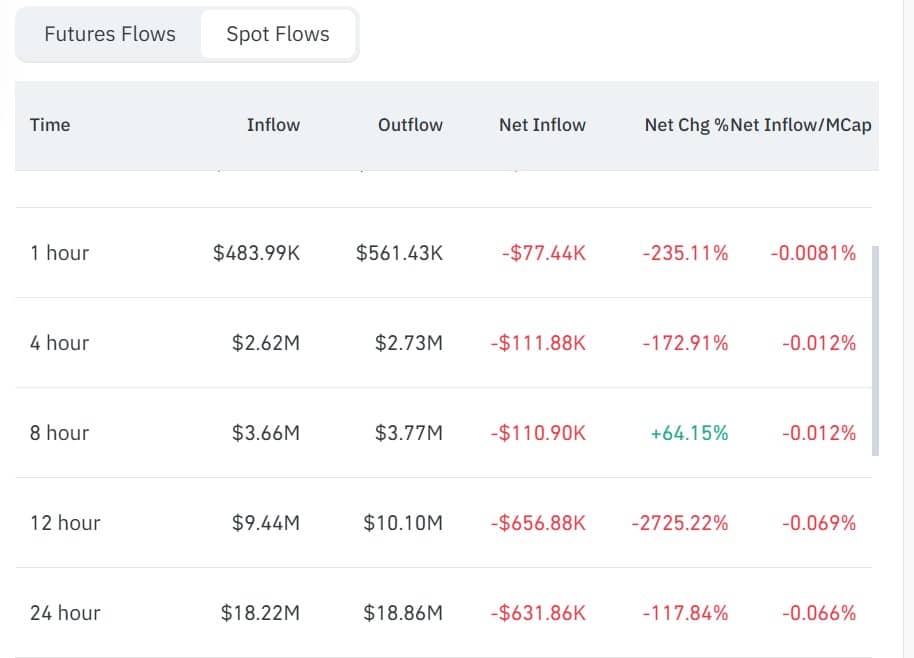Click the $18.22M inflow value

pos(260,613)
